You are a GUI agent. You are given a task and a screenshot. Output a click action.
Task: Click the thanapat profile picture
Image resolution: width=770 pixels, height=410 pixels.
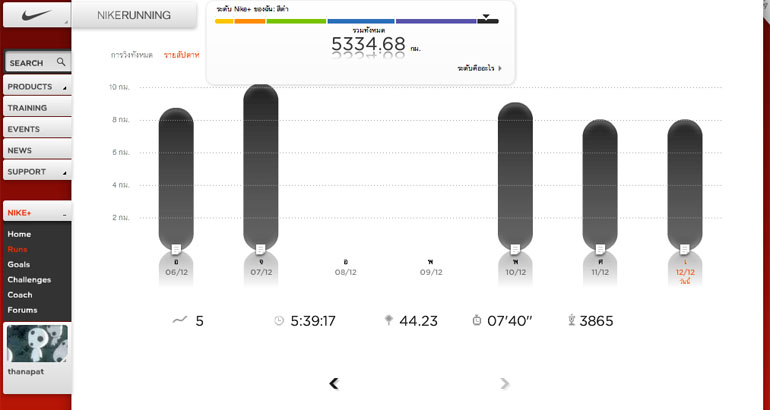(36, 344)
